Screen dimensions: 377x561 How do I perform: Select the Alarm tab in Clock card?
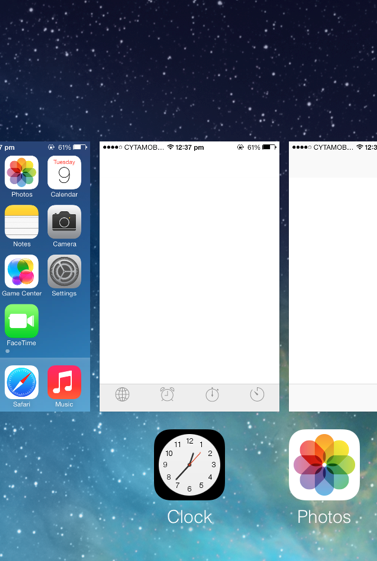(167, 394)
